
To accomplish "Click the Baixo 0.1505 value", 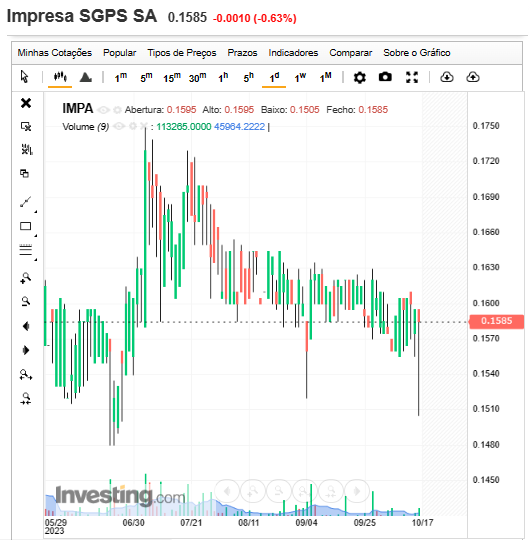I will (304, 110).
